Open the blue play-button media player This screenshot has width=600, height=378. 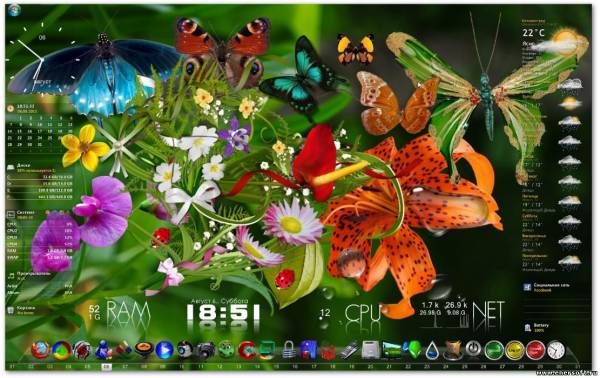point(165,350)
